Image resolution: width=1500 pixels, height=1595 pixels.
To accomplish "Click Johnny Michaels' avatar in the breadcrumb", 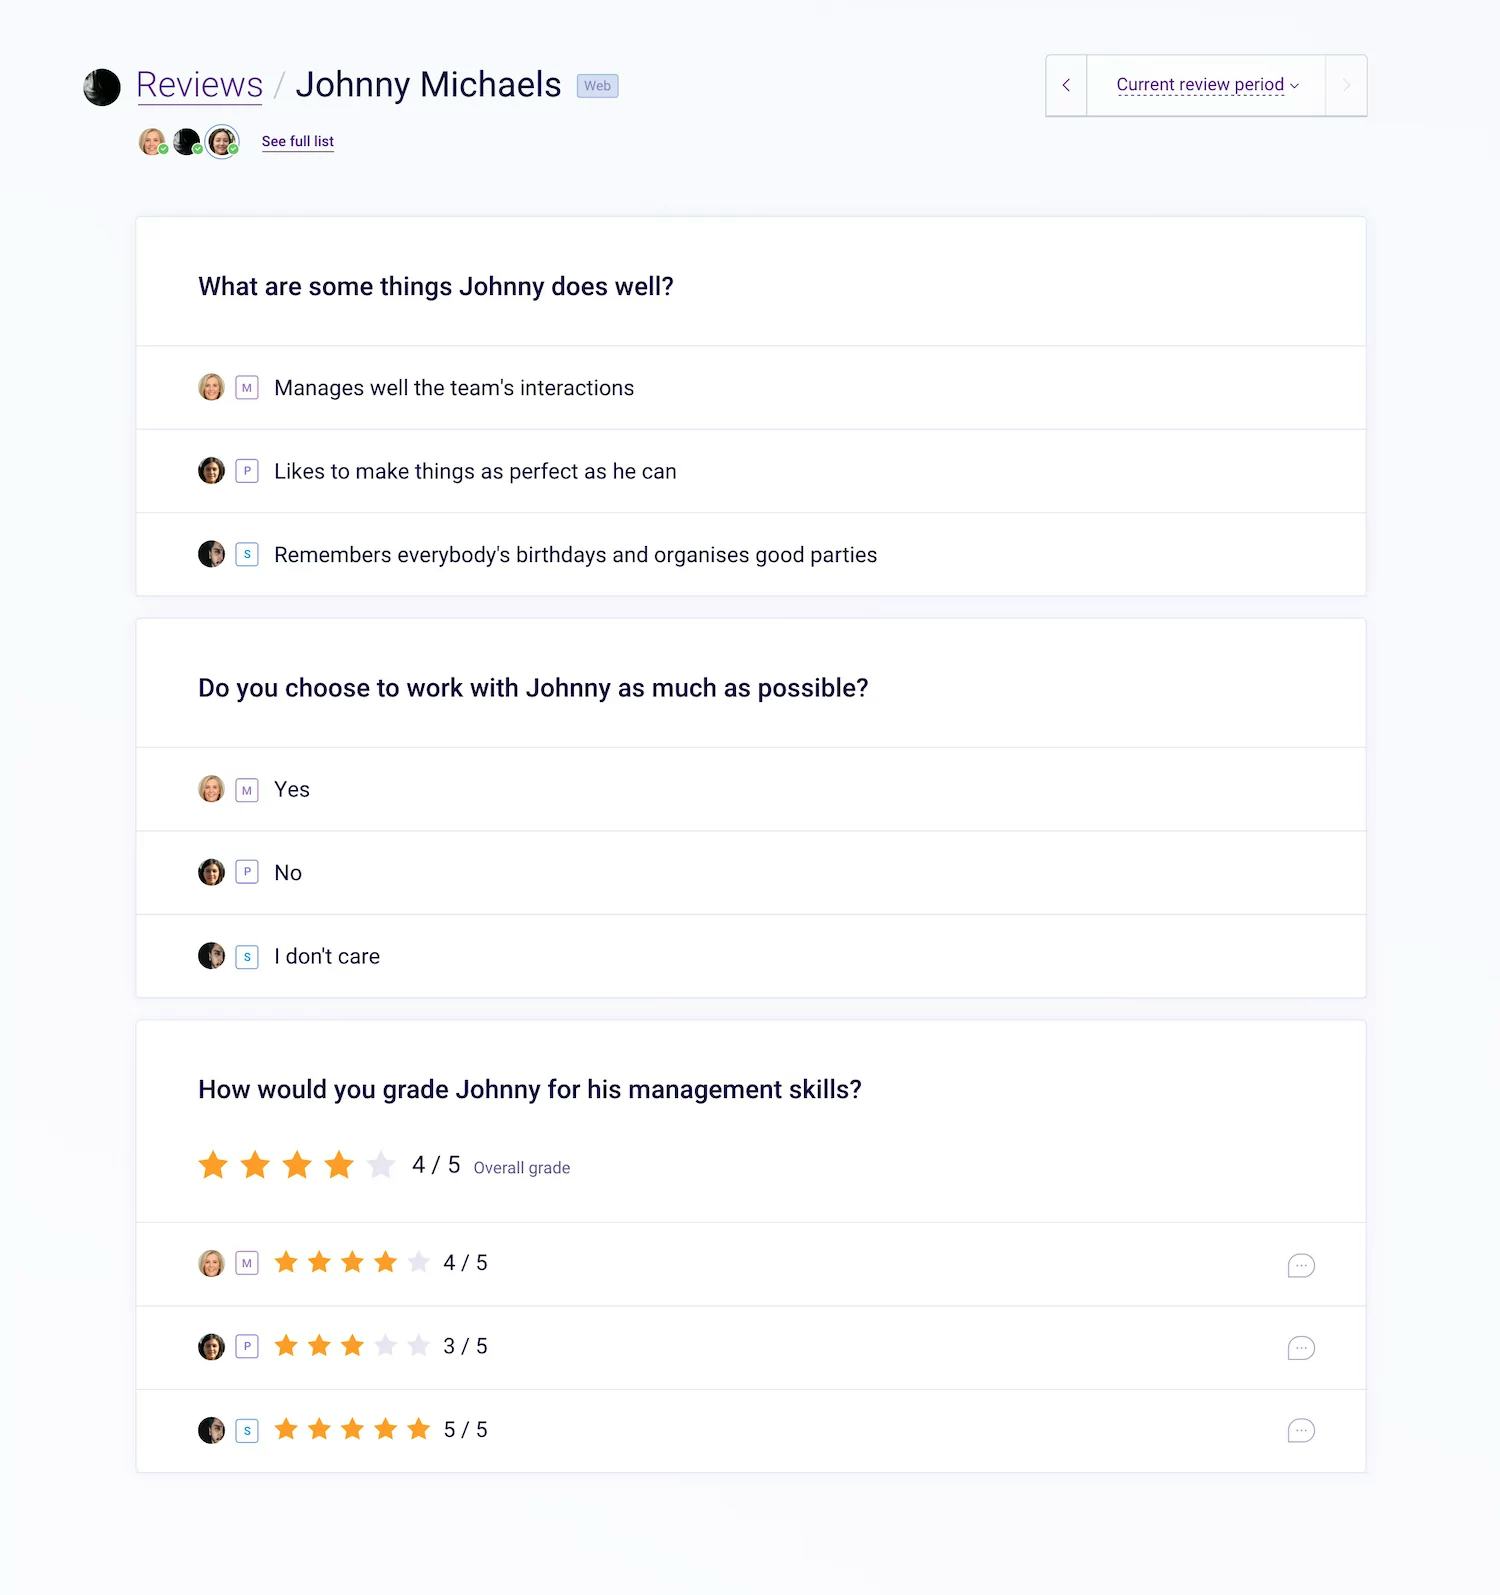I will [101, 86].
